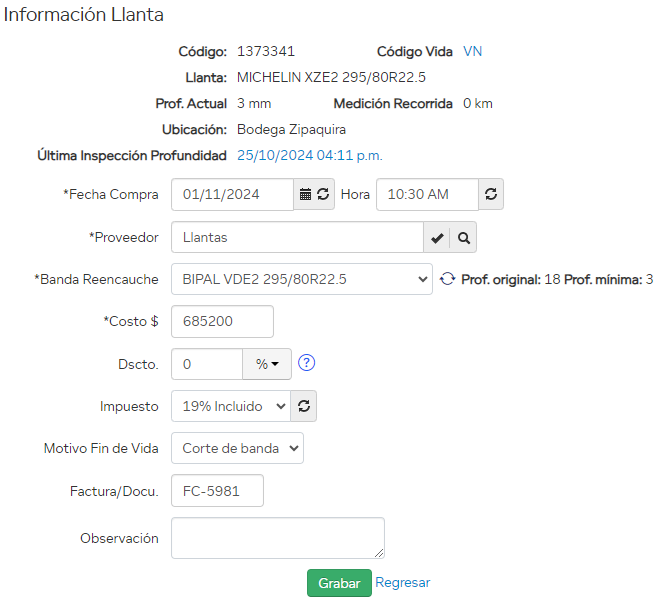Refresh the Impuesto tax value
This screenshot has height=612, width=663.
click(x=305, y=406)
